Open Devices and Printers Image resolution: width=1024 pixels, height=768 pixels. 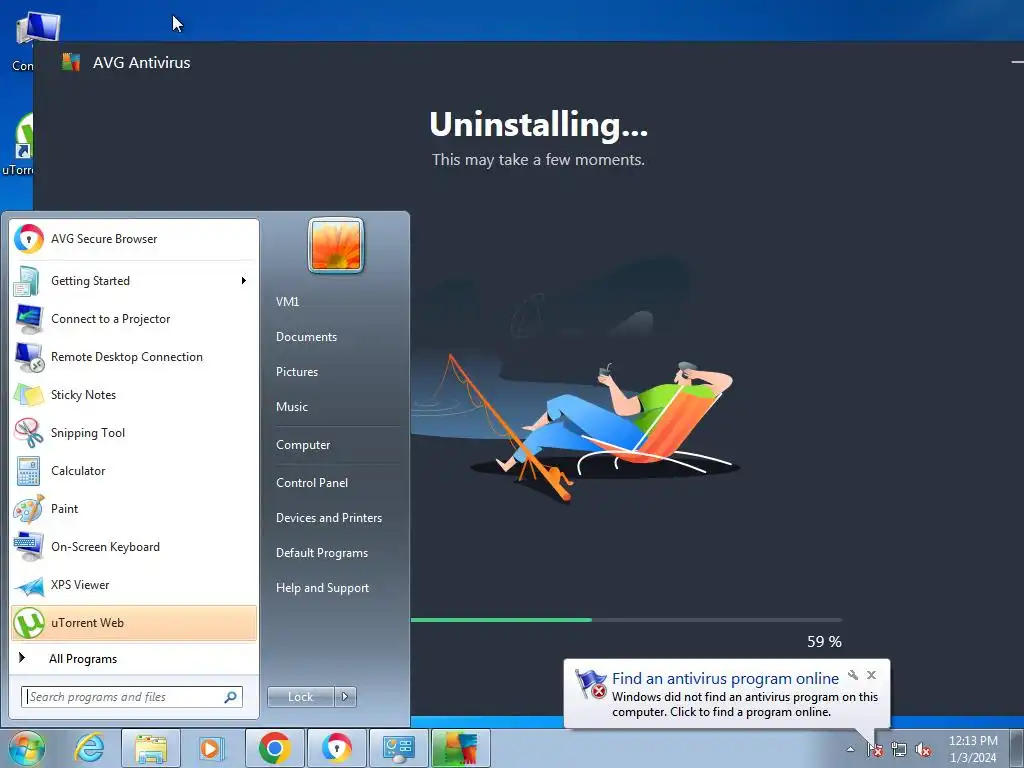coord(328,518)
